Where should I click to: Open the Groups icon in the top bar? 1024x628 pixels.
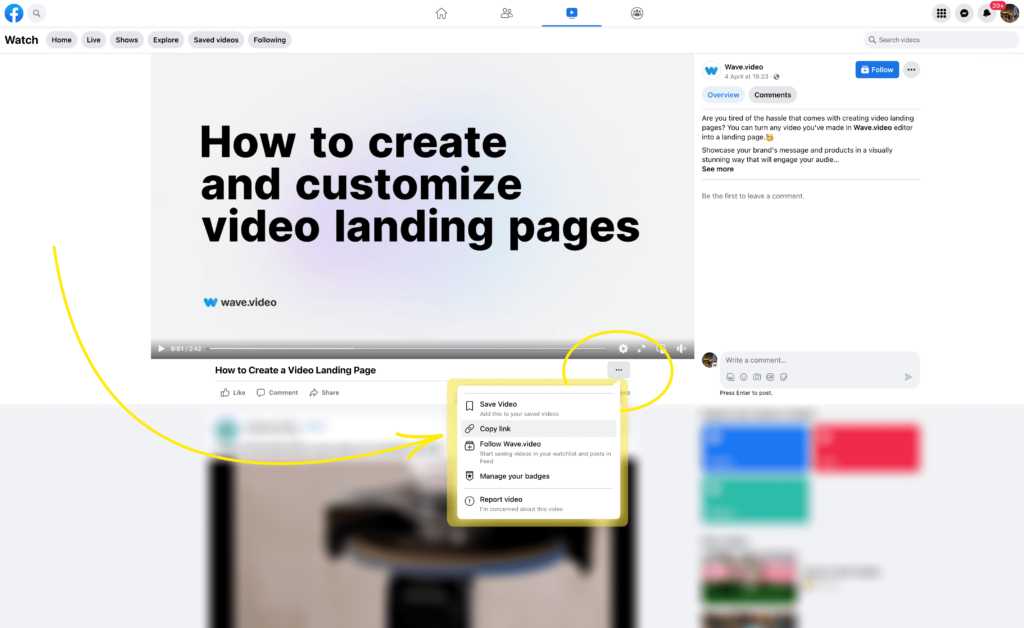coord(637,13)
